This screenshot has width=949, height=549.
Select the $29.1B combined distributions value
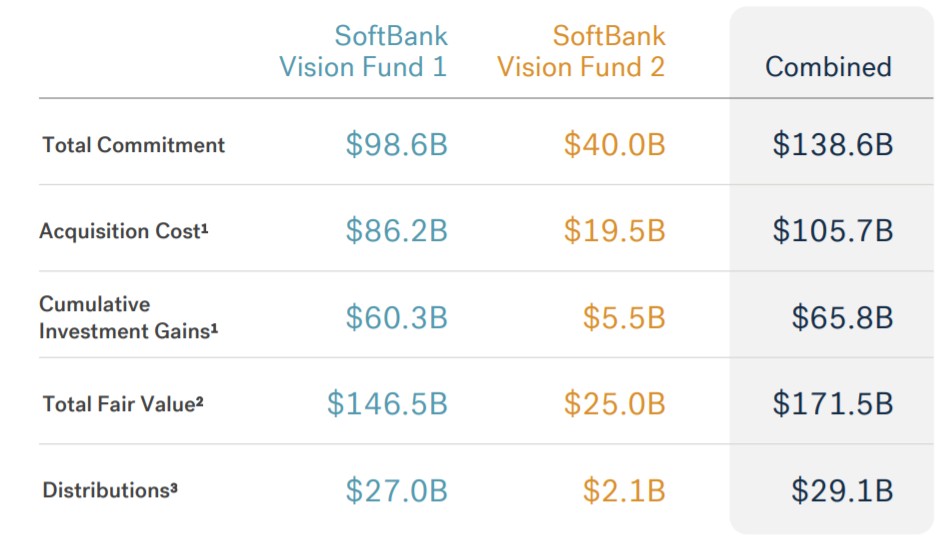coord(842,491)
